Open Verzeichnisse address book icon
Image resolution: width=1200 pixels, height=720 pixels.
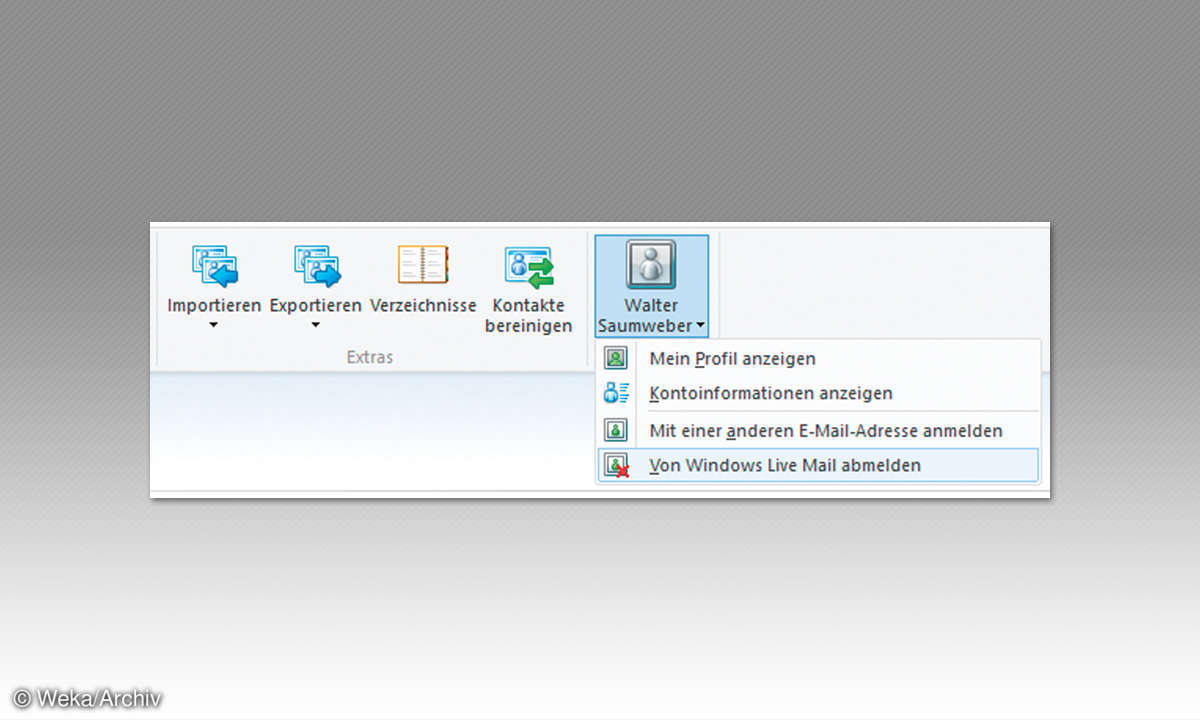coord(423,265)
